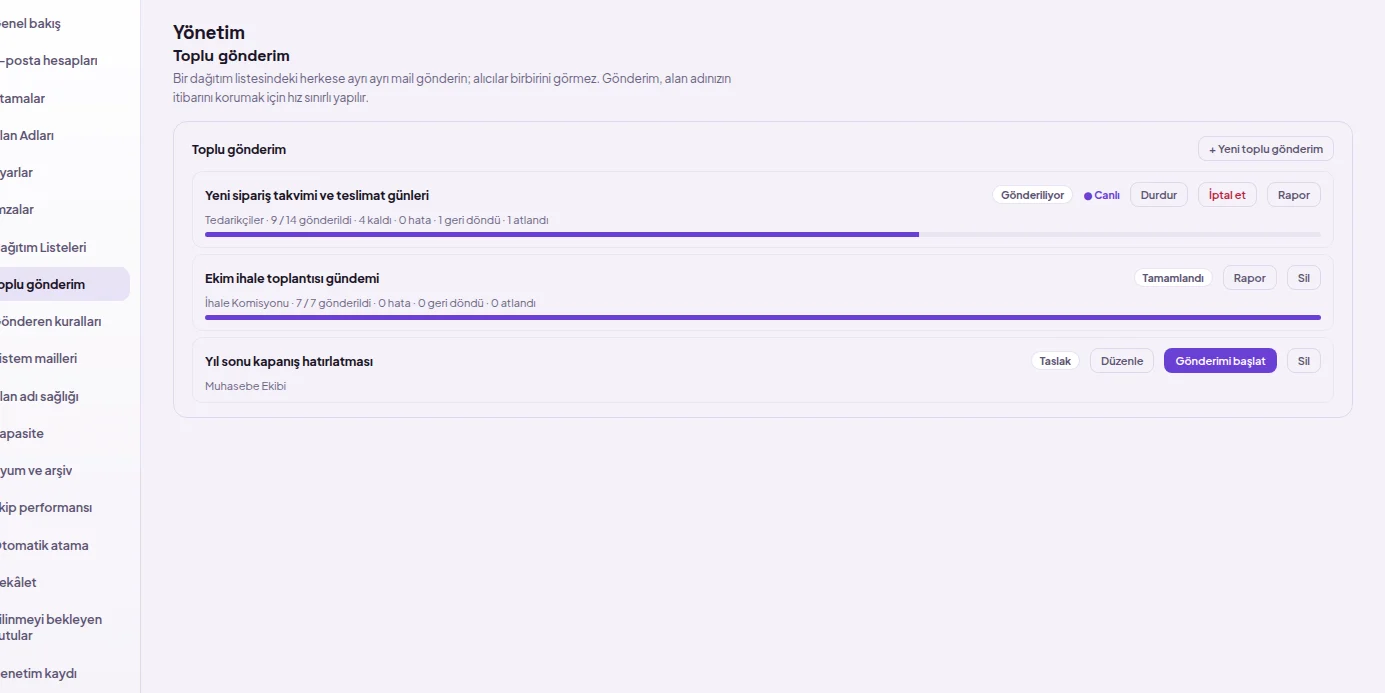Click the Ekim ihale toplantısı completed progress bar
The width and height of the screenshot is (1385, 693).
(x=763, y=318)
